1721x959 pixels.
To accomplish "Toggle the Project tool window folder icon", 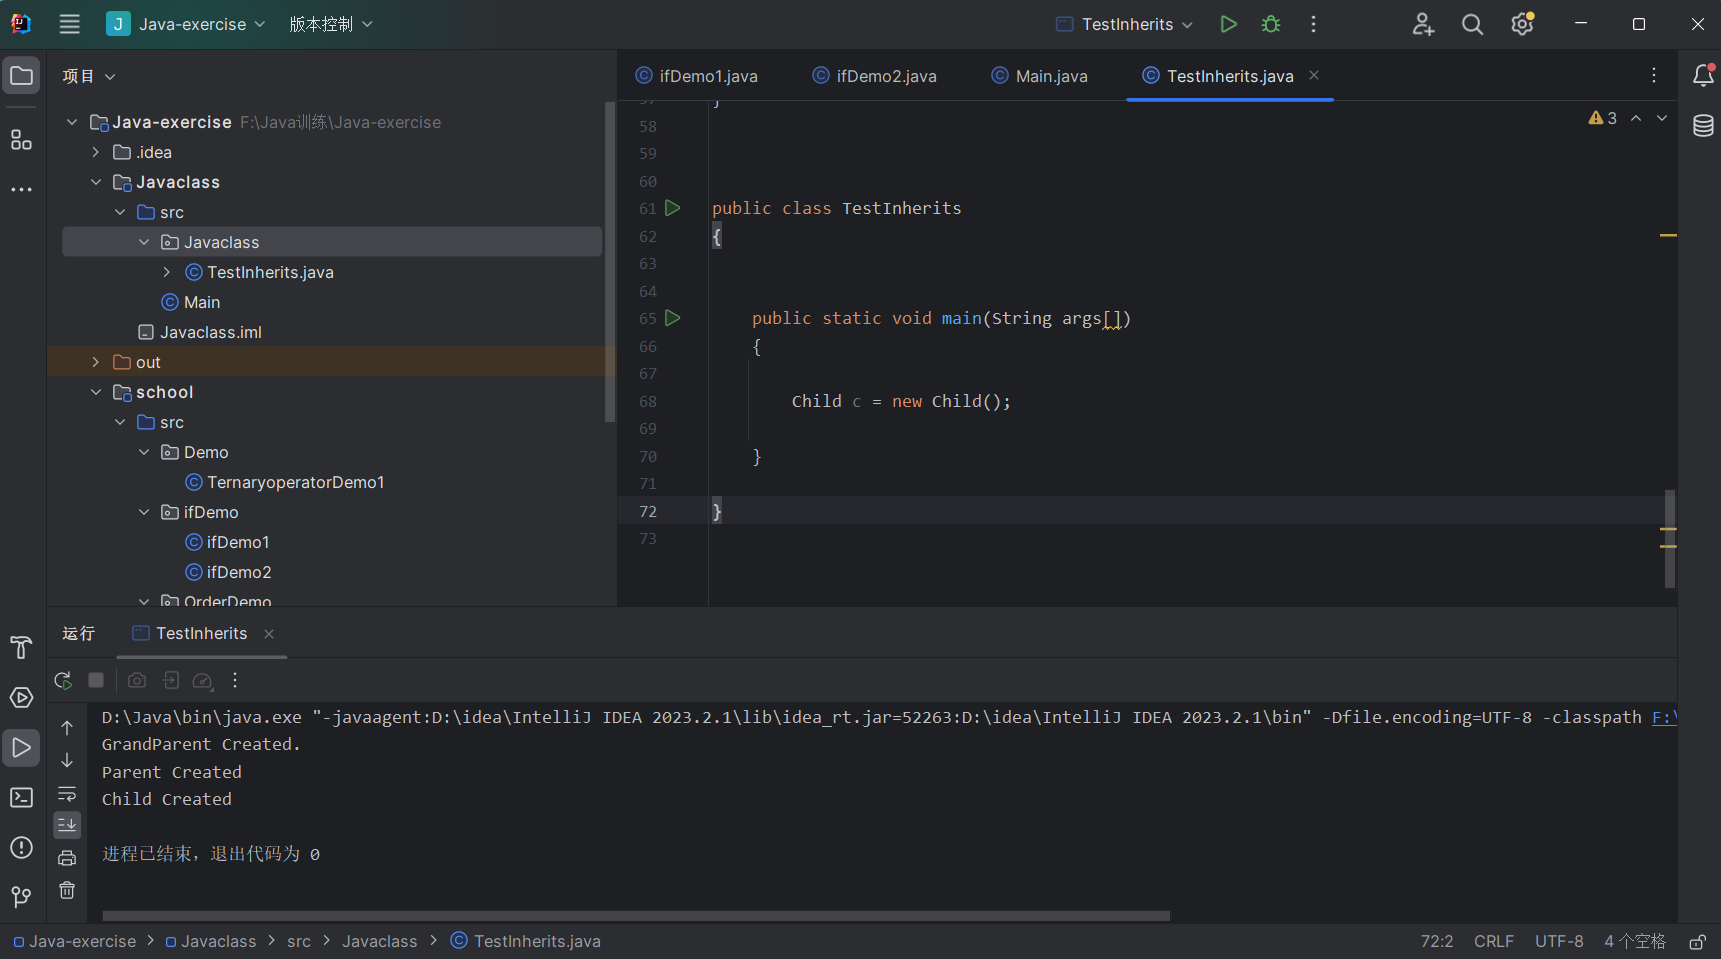I will pos(21,76).
